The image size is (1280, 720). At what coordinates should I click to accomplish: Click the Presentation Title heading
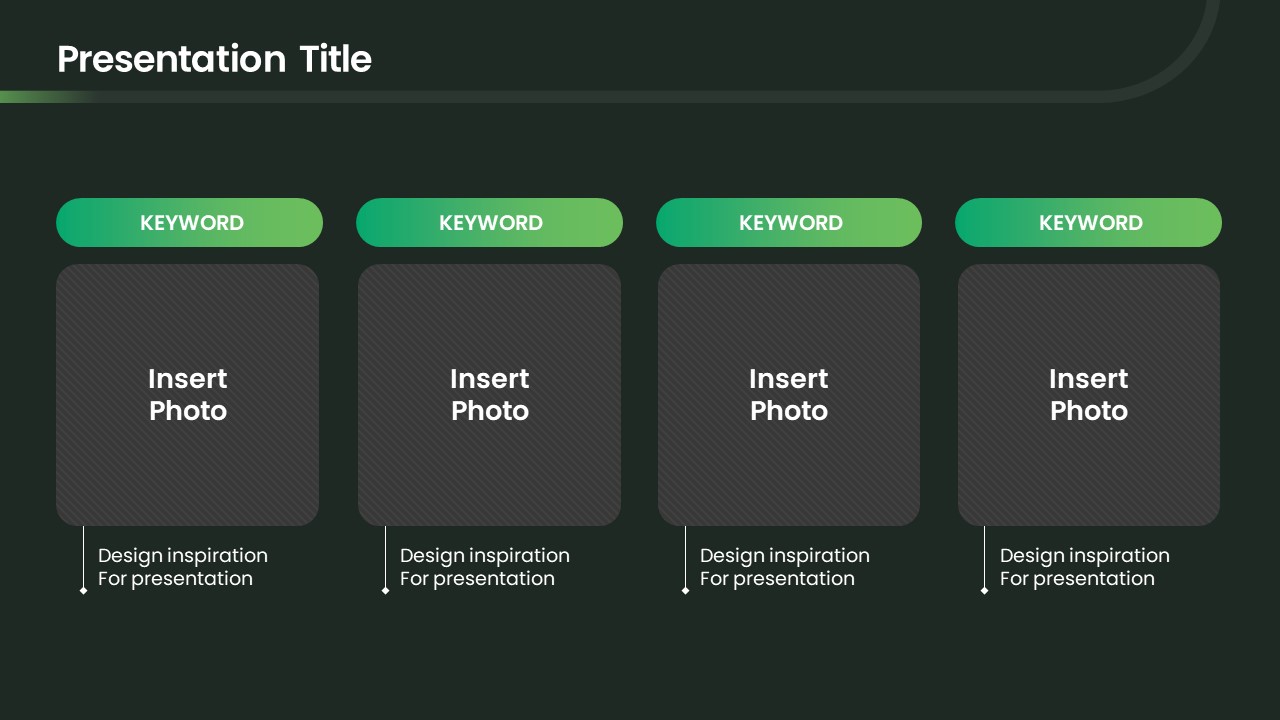(x=214, y=59)
